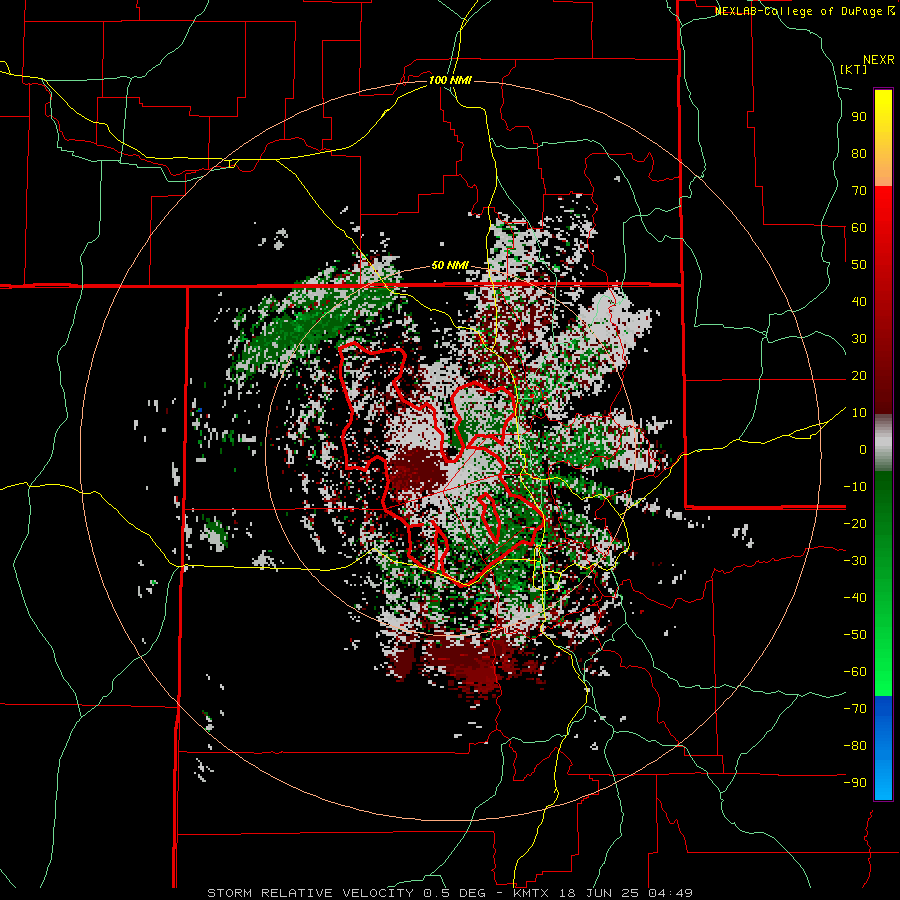The width and height of the screenshot is (900, 900).
Task: Click the 50 NMI range ring label
Action: 450,265
